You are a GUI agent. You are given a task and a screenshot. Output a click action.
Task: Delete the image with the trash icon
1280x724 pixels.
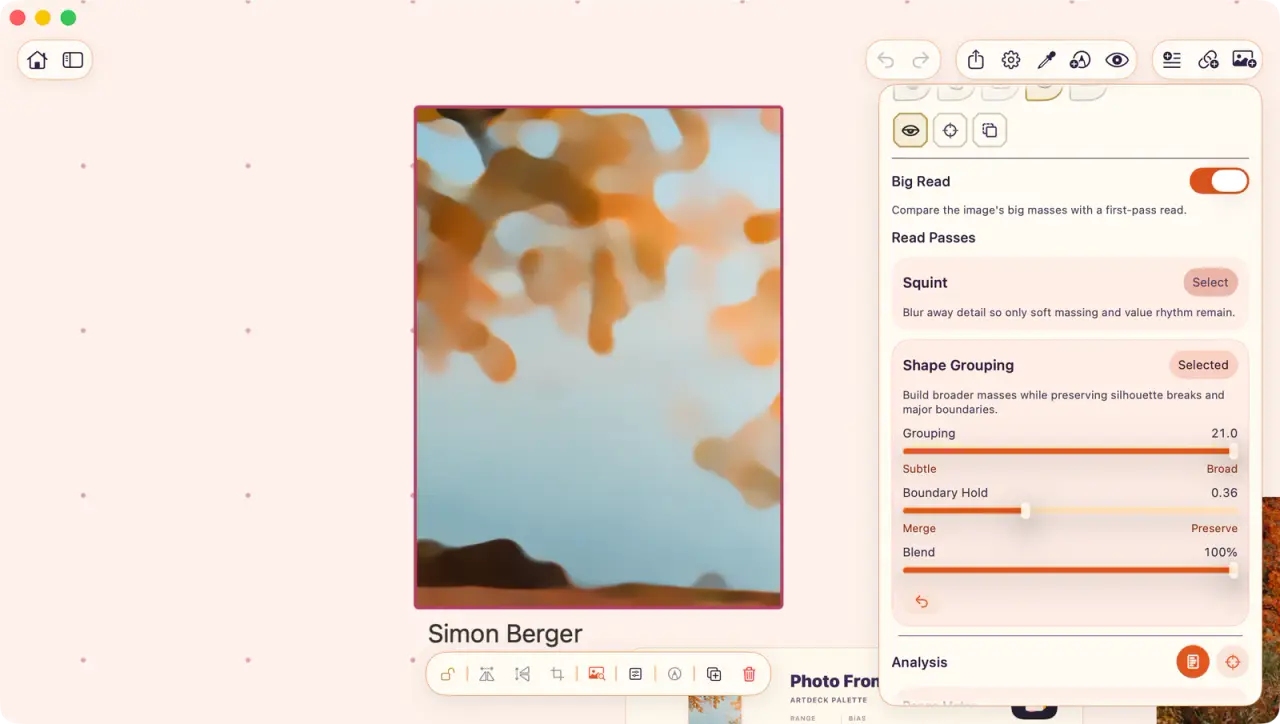(x=749, y=674)
